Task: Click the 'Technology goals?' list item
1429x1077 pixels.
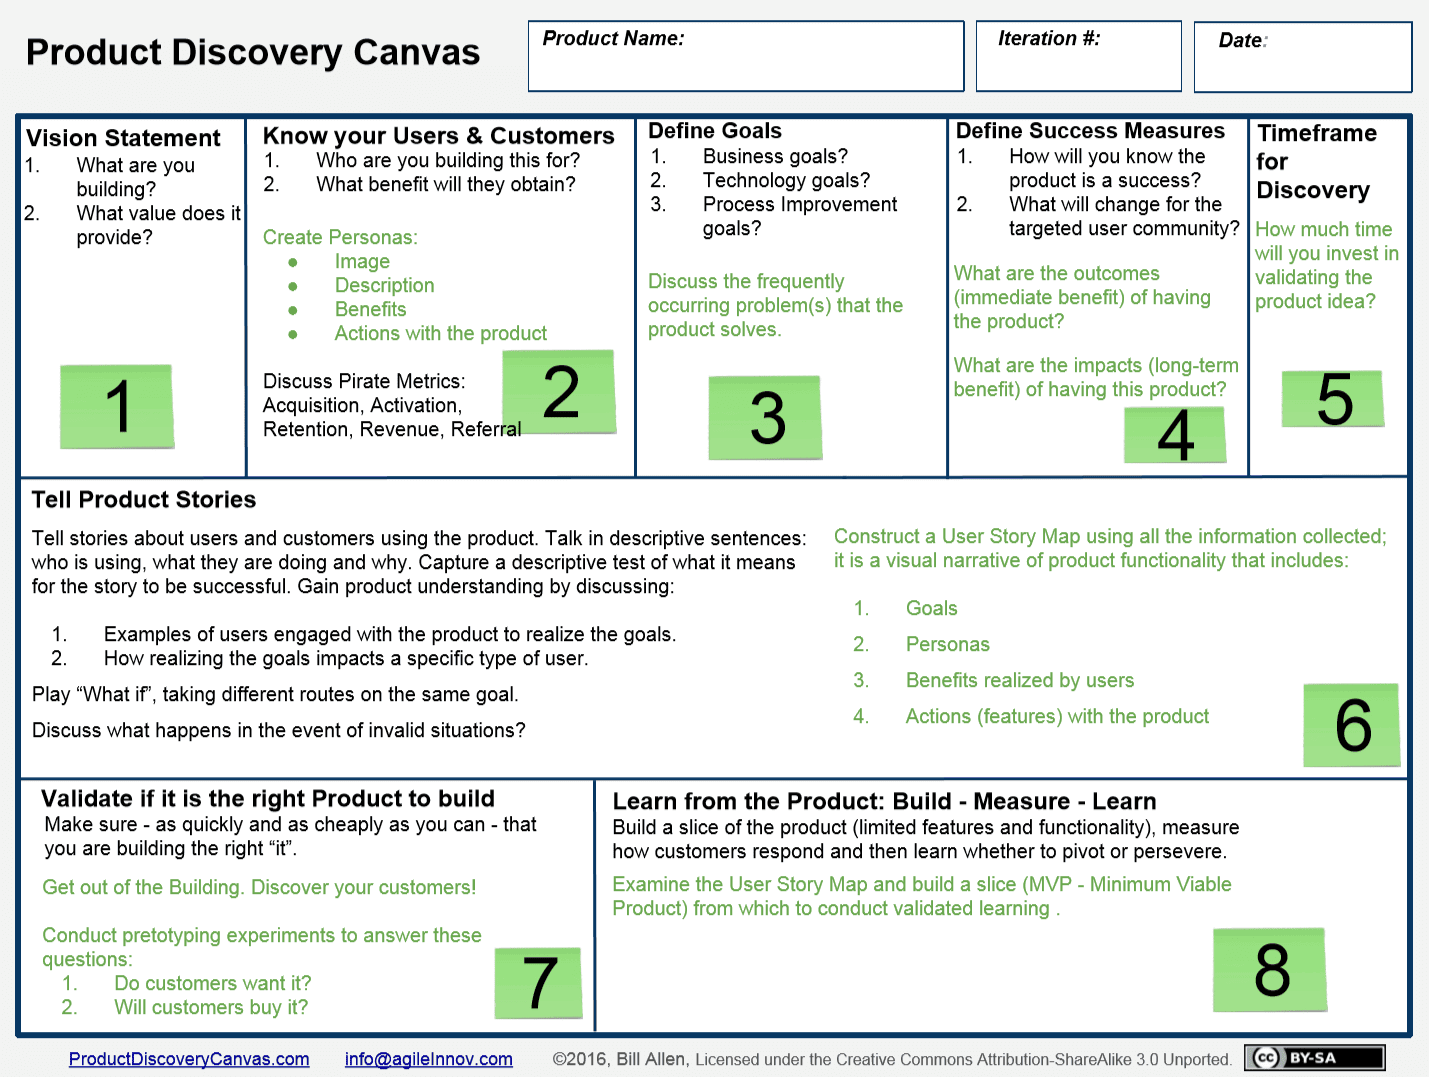Action: tap(786, 180)
